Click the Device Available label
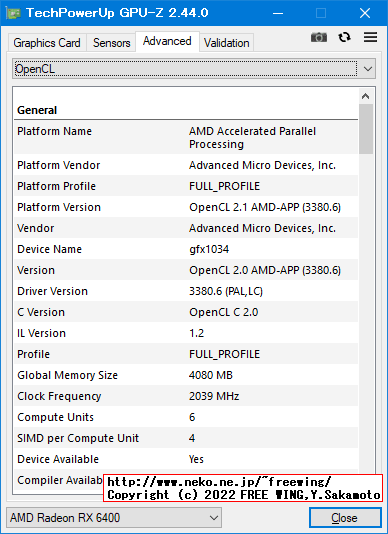The width and height of the screenshot is (388, 534). [58, 459]
